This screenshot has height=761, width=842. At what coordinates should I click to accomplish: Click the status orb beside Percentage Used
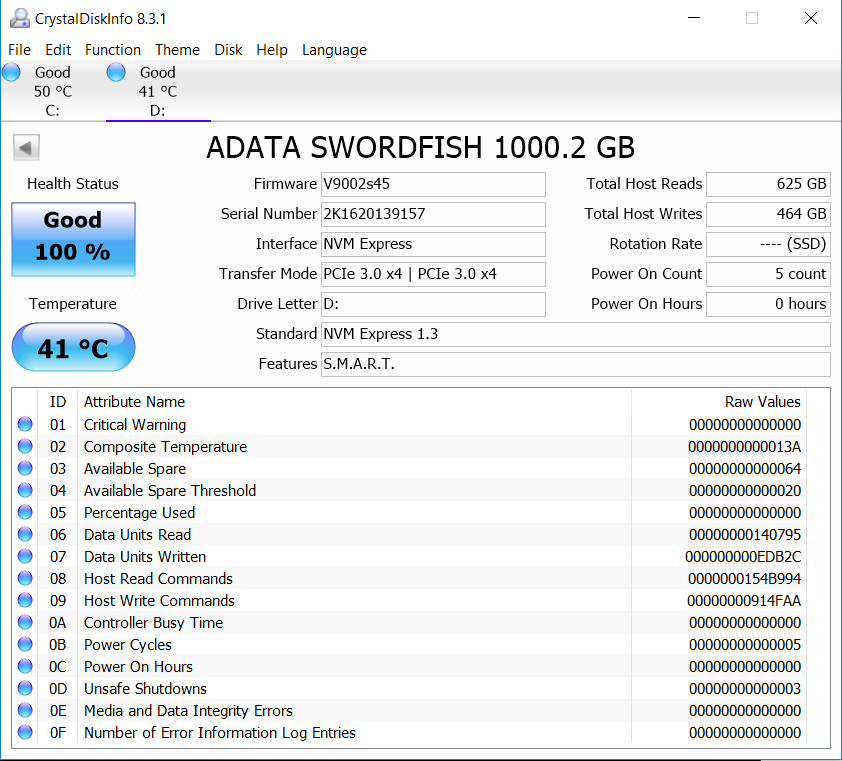click(x=25, y=513)
